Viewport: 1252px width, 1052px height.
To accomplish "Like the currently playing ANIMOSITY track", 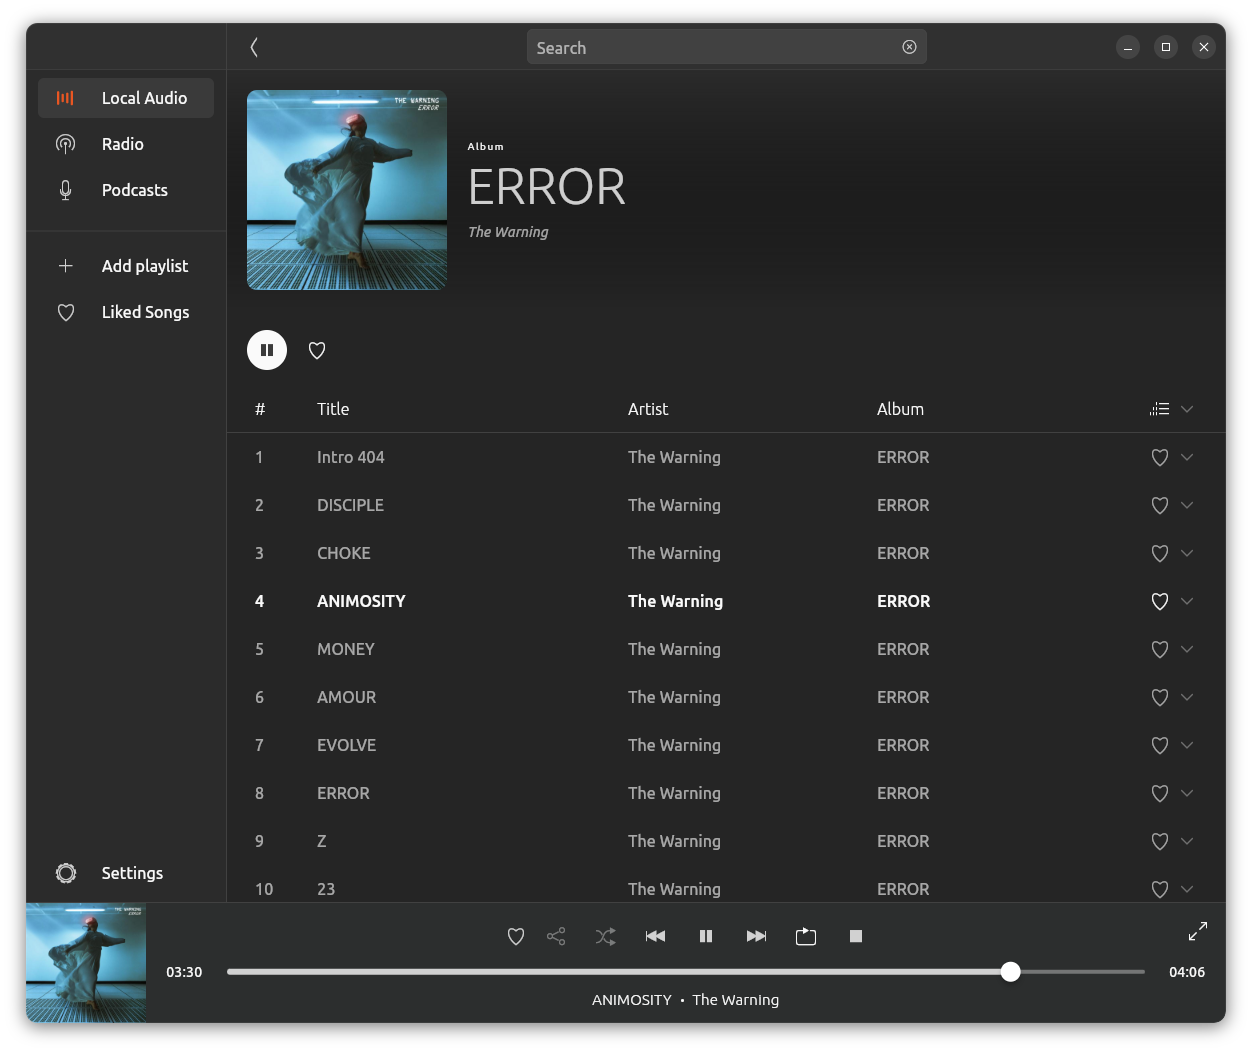I will click(516, 936).
